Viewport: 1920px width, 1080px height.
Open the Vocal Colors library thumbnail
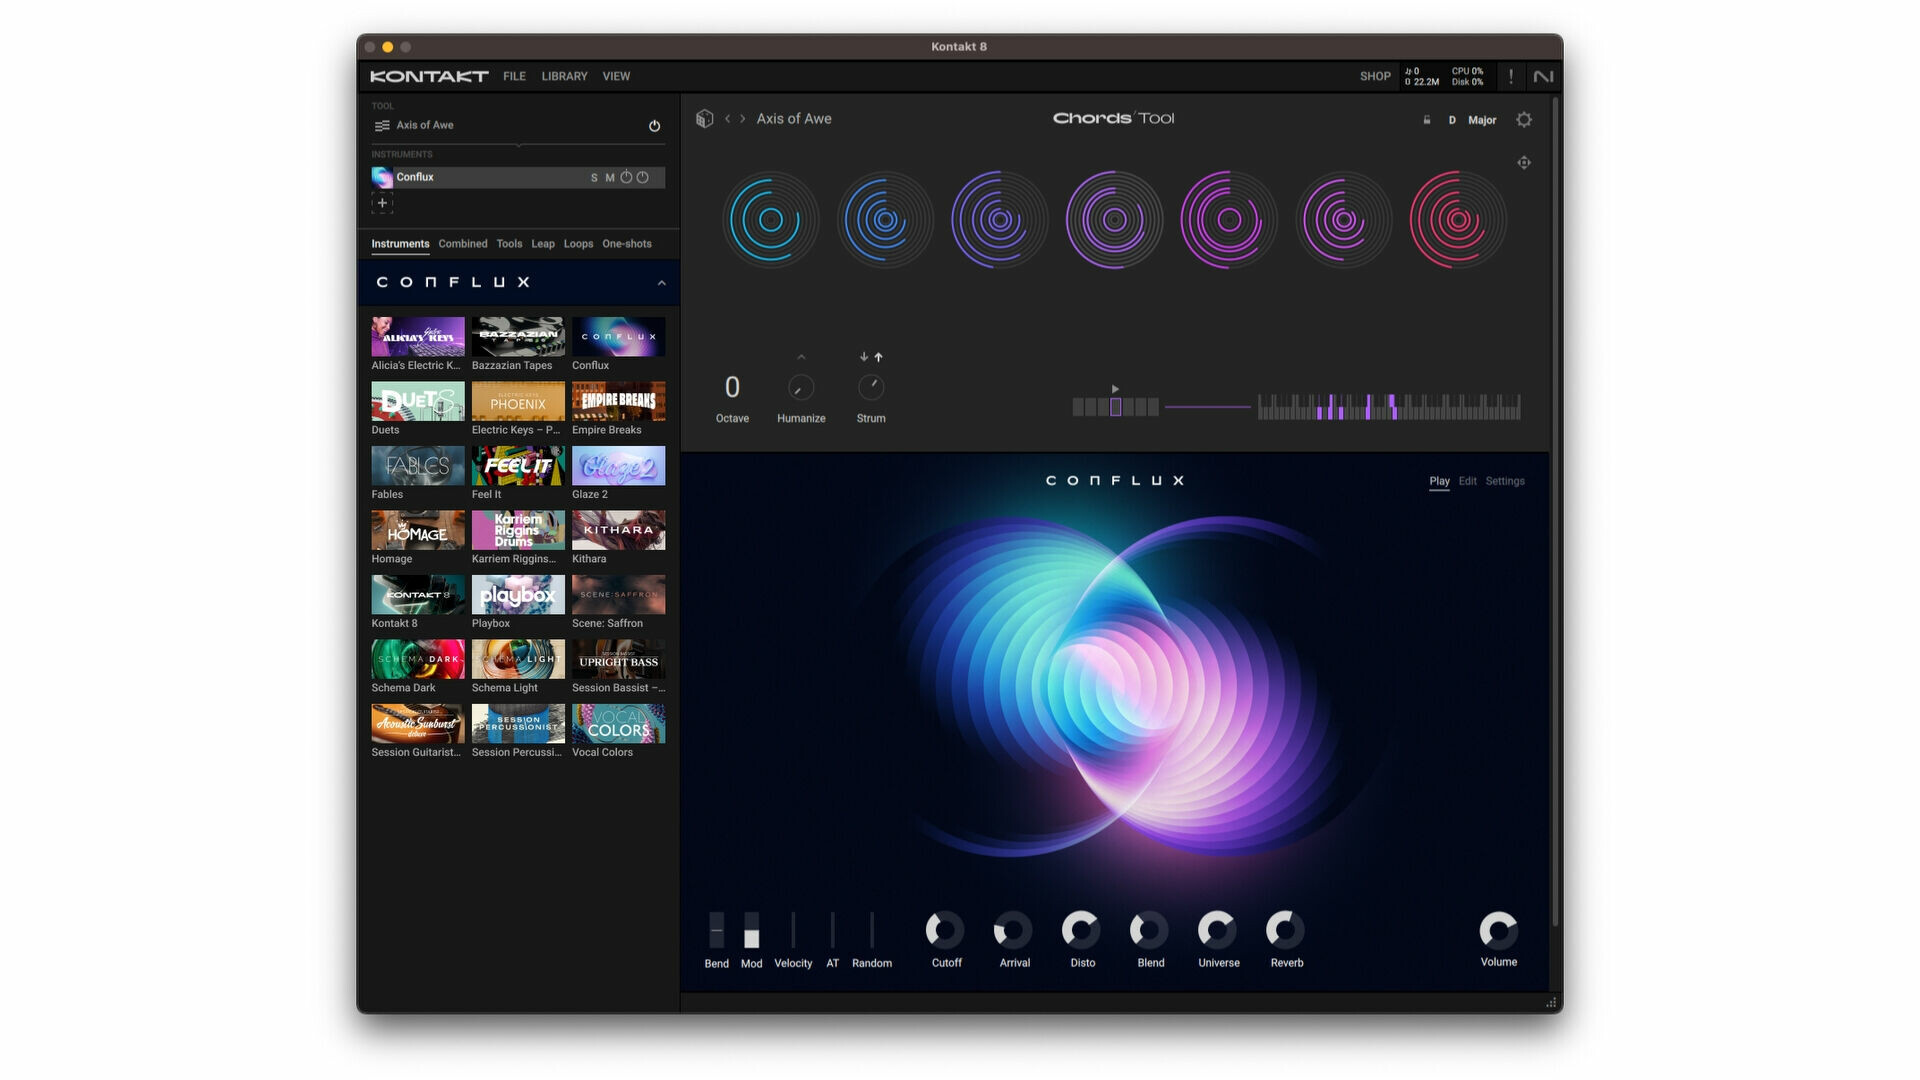[x=618, y=724]
